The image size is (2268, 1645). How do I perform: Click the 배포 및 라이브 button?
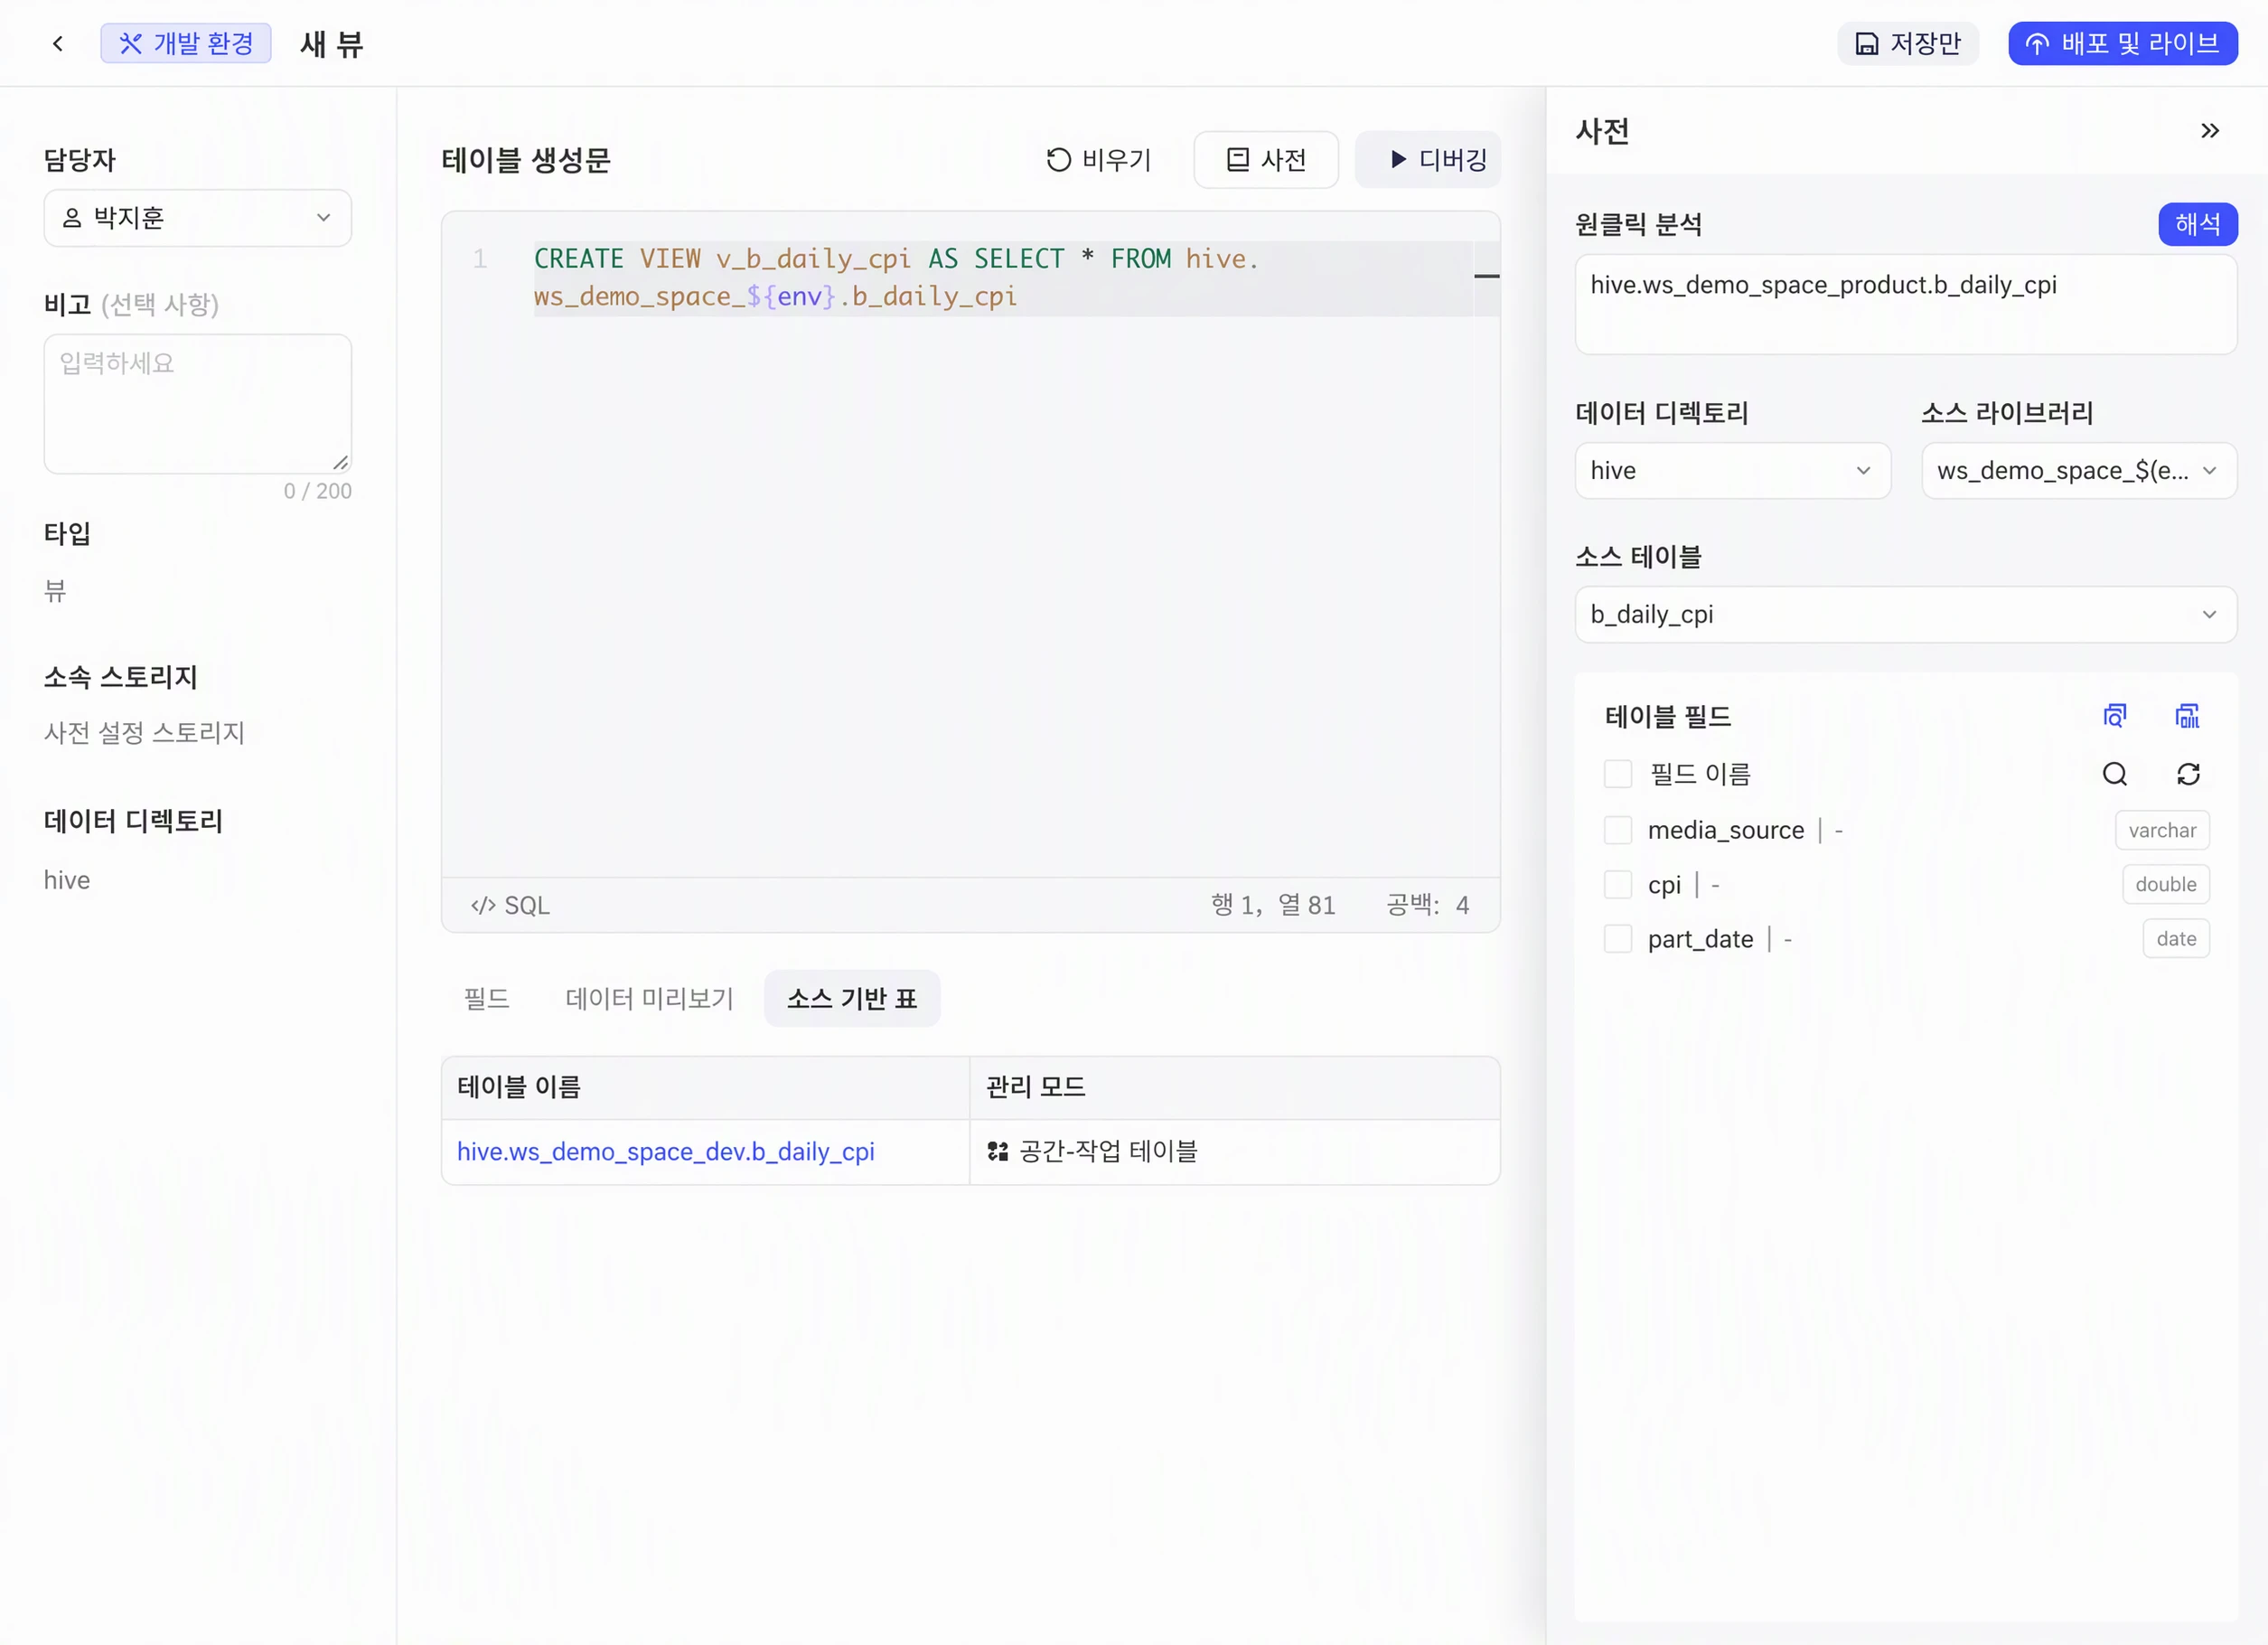[x=2123, y=43]
